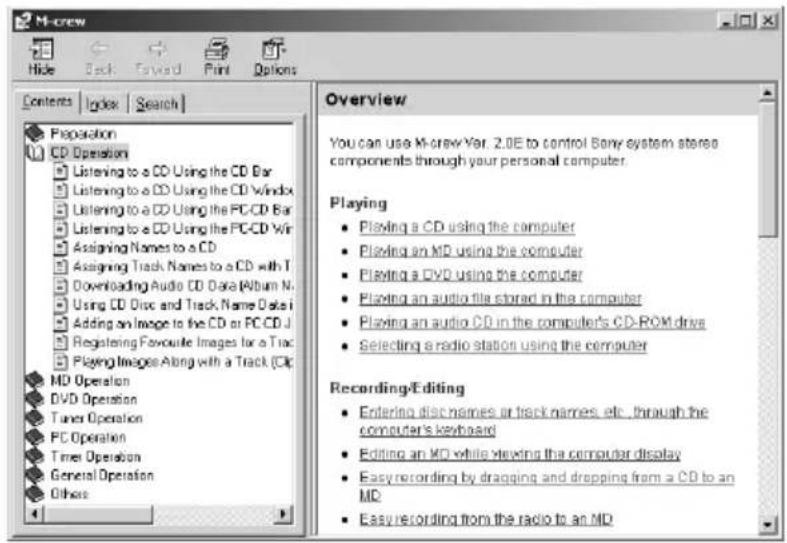787x543 pixels.
Task: Switch to the Index tab
Action: (x=102, y=104)
